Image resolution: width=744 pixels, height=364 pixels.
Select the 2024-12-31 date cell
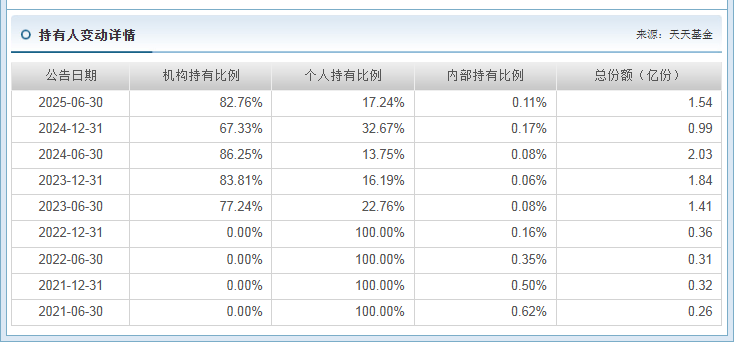[71, 129]
